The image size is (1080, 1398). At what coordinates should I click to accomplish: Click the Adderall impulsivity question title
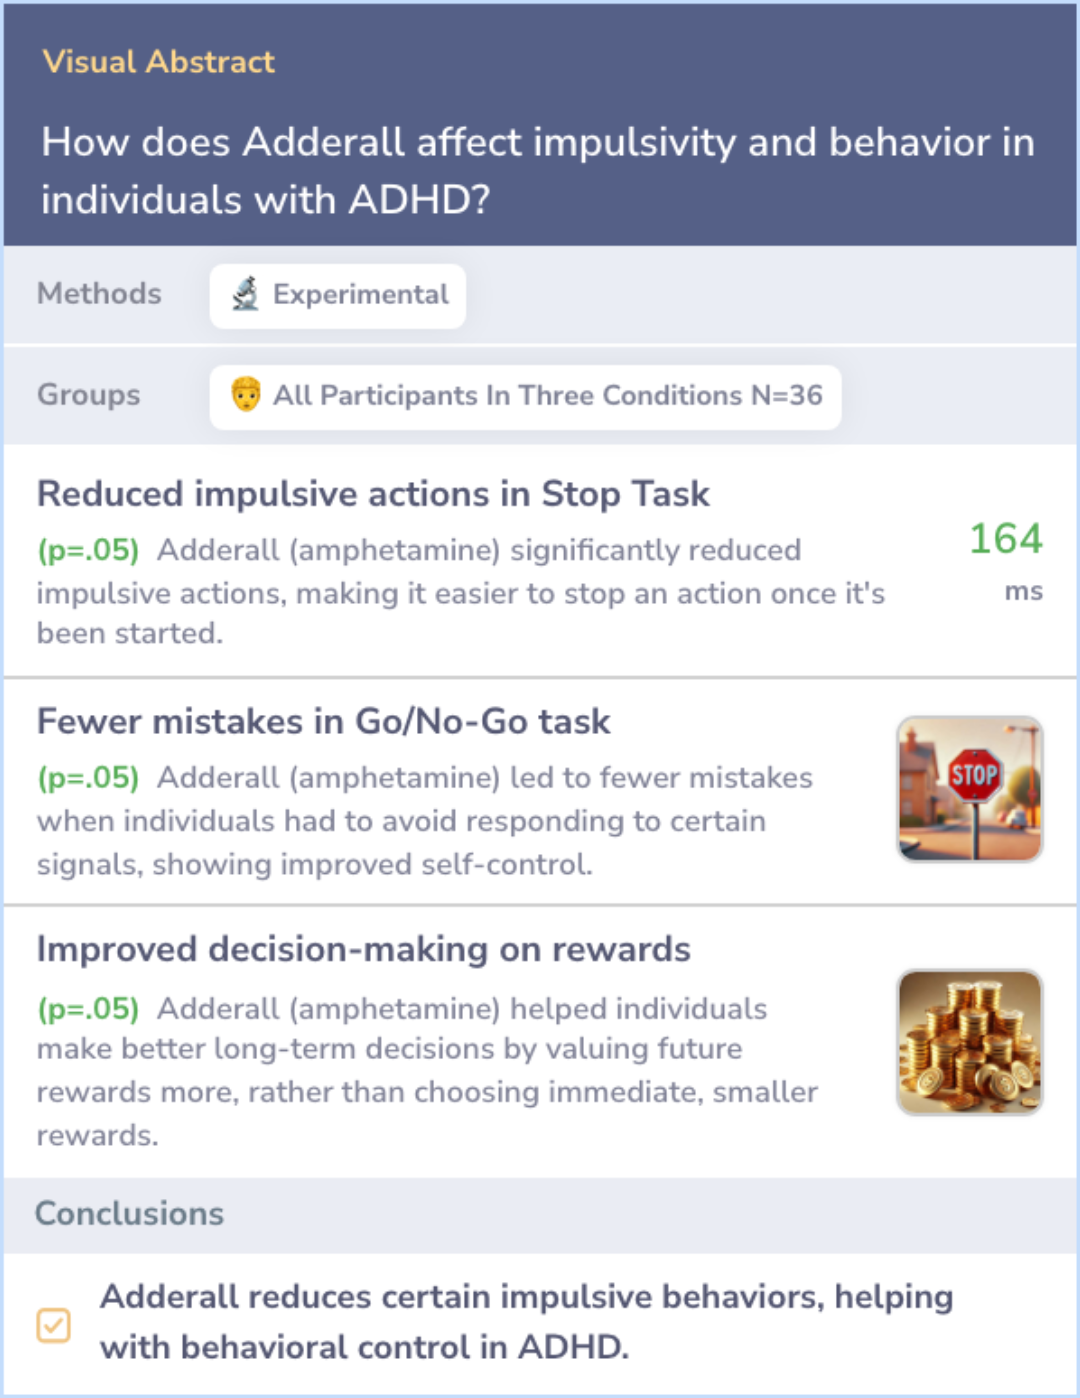pyautogui.click(x=538, y=170)
